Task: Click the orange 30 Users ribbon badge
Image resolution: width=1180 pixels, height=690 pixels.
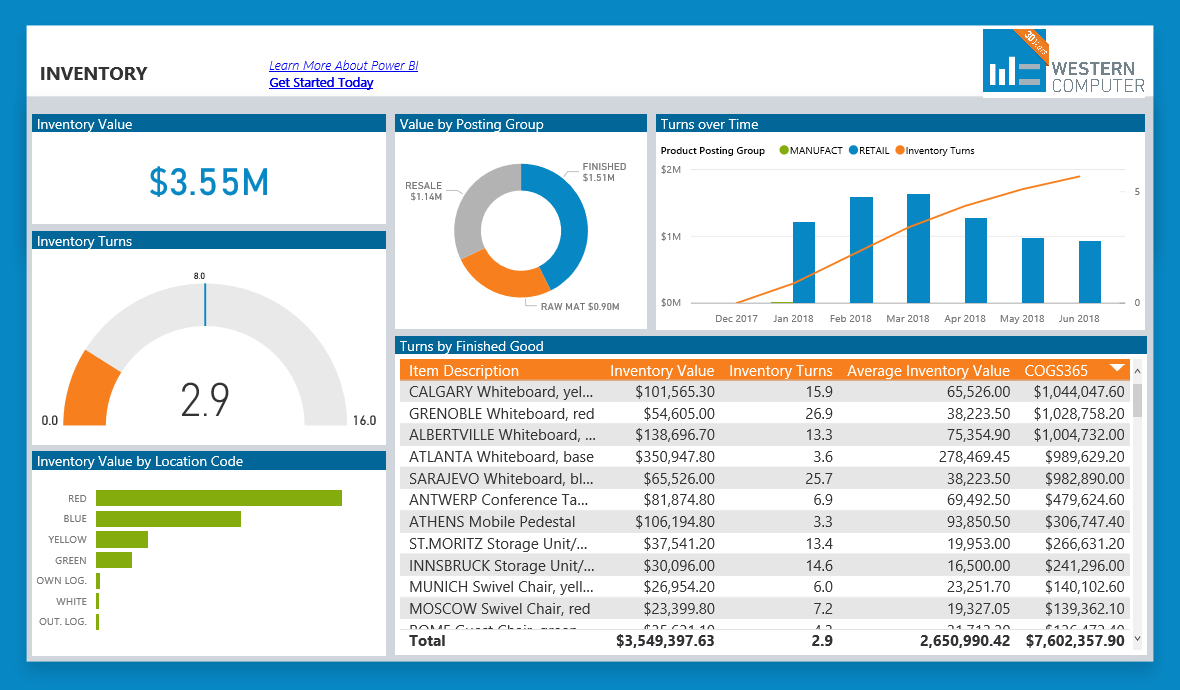Action: (x=1036, y=42)
